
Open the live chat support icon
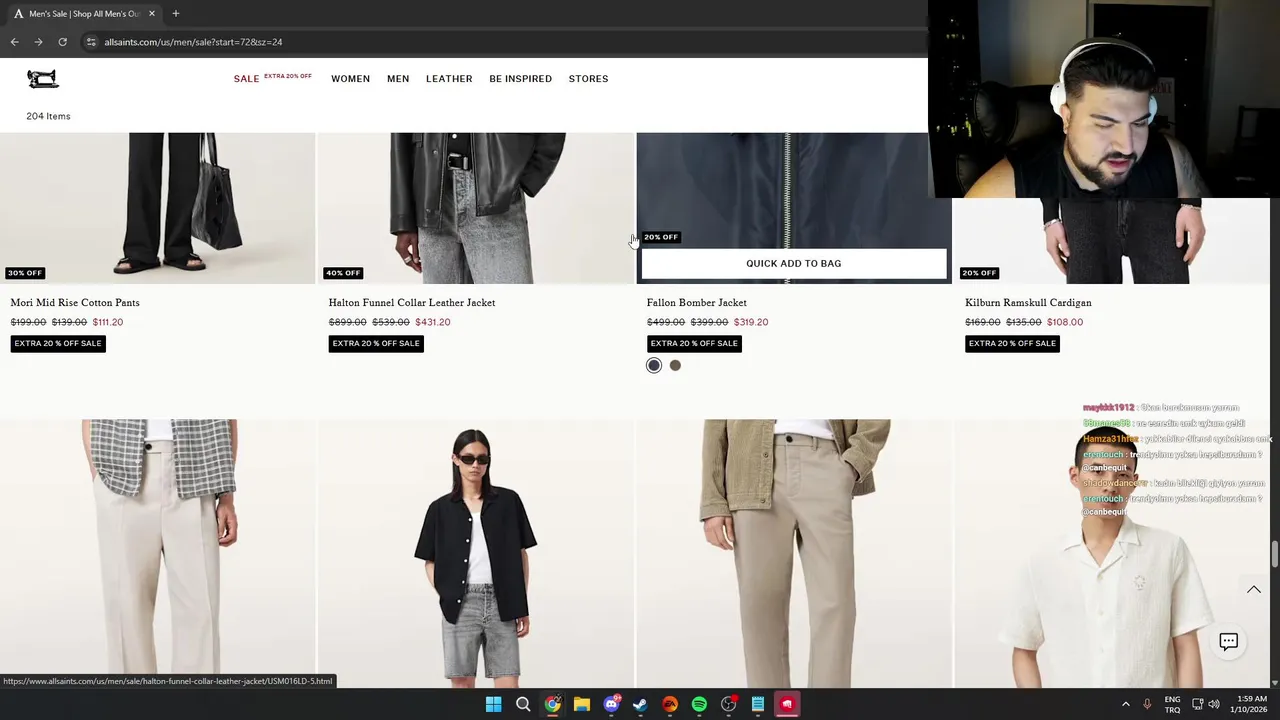point(1228,642)
